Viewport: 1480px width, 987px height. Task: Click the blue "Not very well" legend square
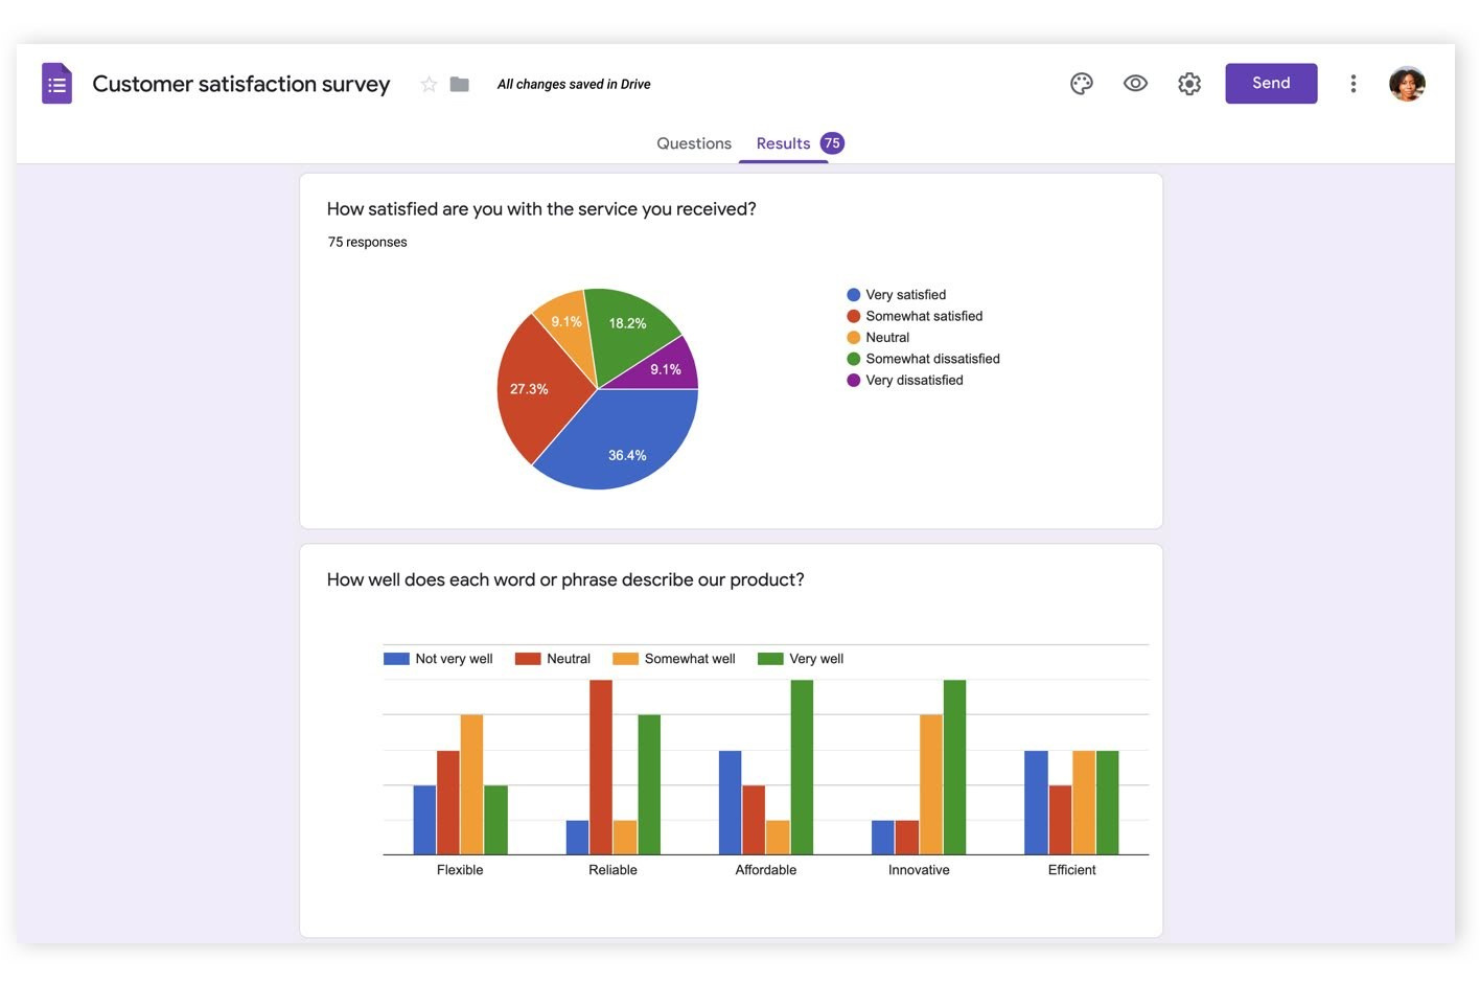(394, 658)
